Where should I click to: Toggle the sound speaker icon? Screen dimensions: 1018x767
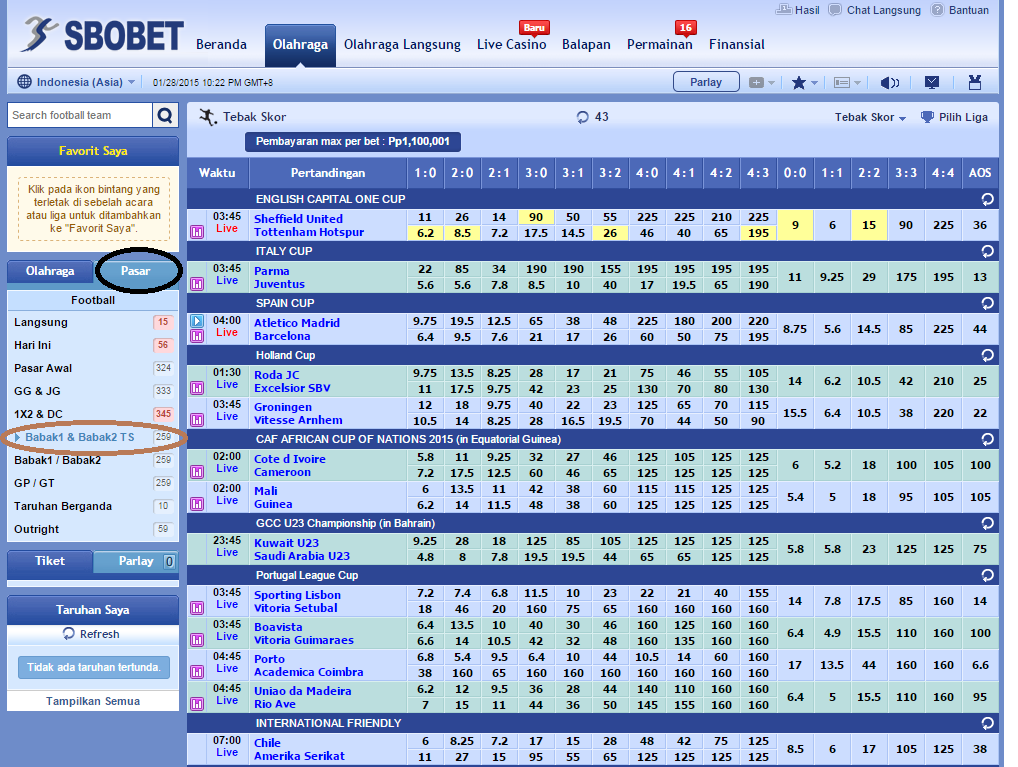pyautogui.click(x=889, y=83)
